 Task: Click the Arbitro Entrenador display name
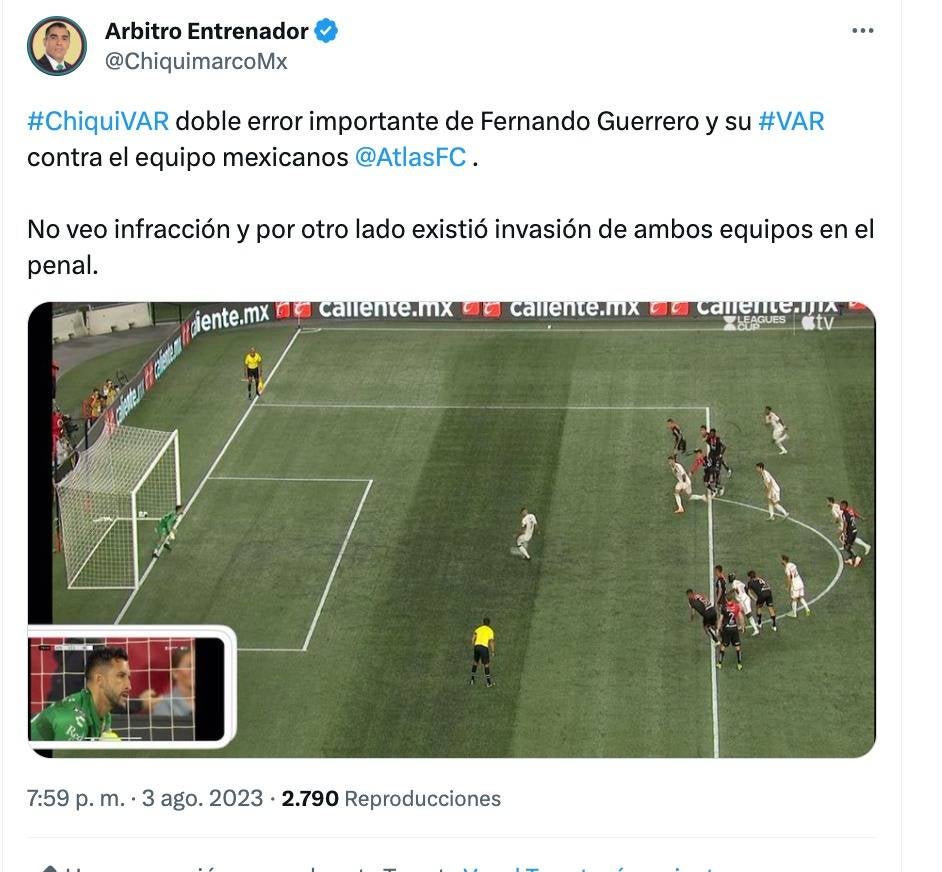click(x=206, y=31)
